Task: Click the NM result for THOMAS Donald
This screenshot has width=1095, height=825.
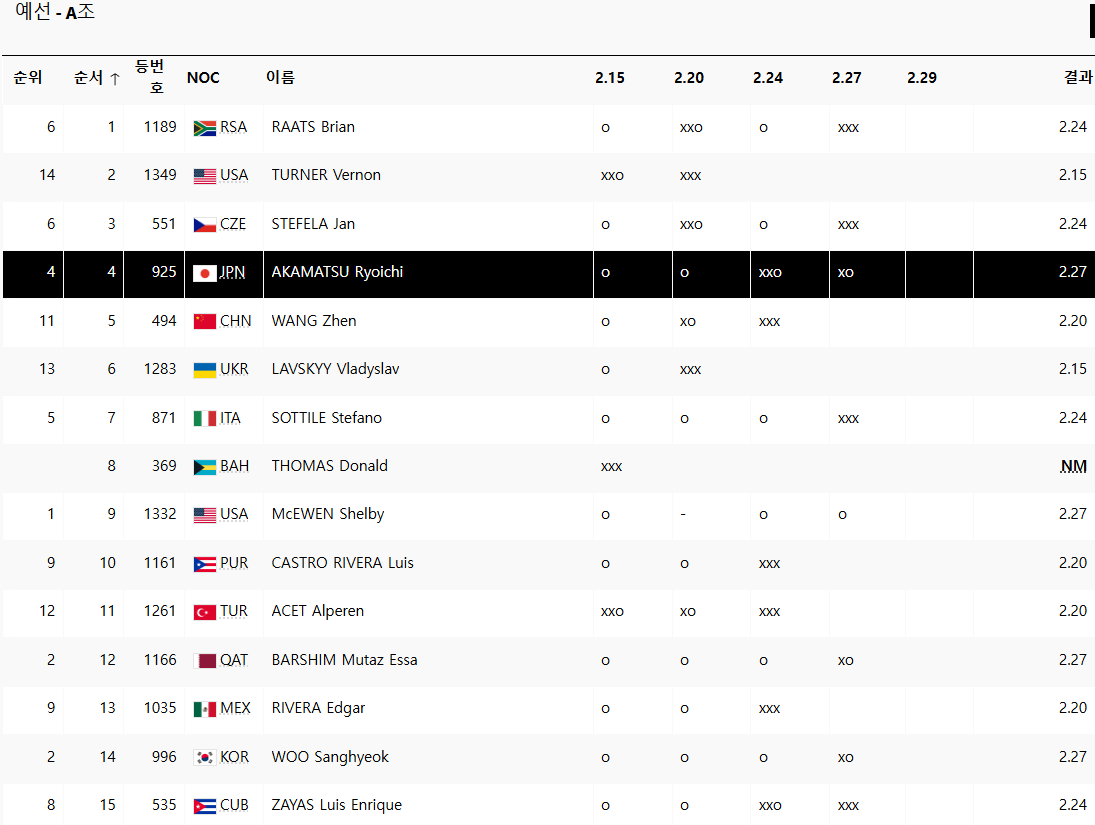Action: pyautogui.click(x=1073, y=466)
